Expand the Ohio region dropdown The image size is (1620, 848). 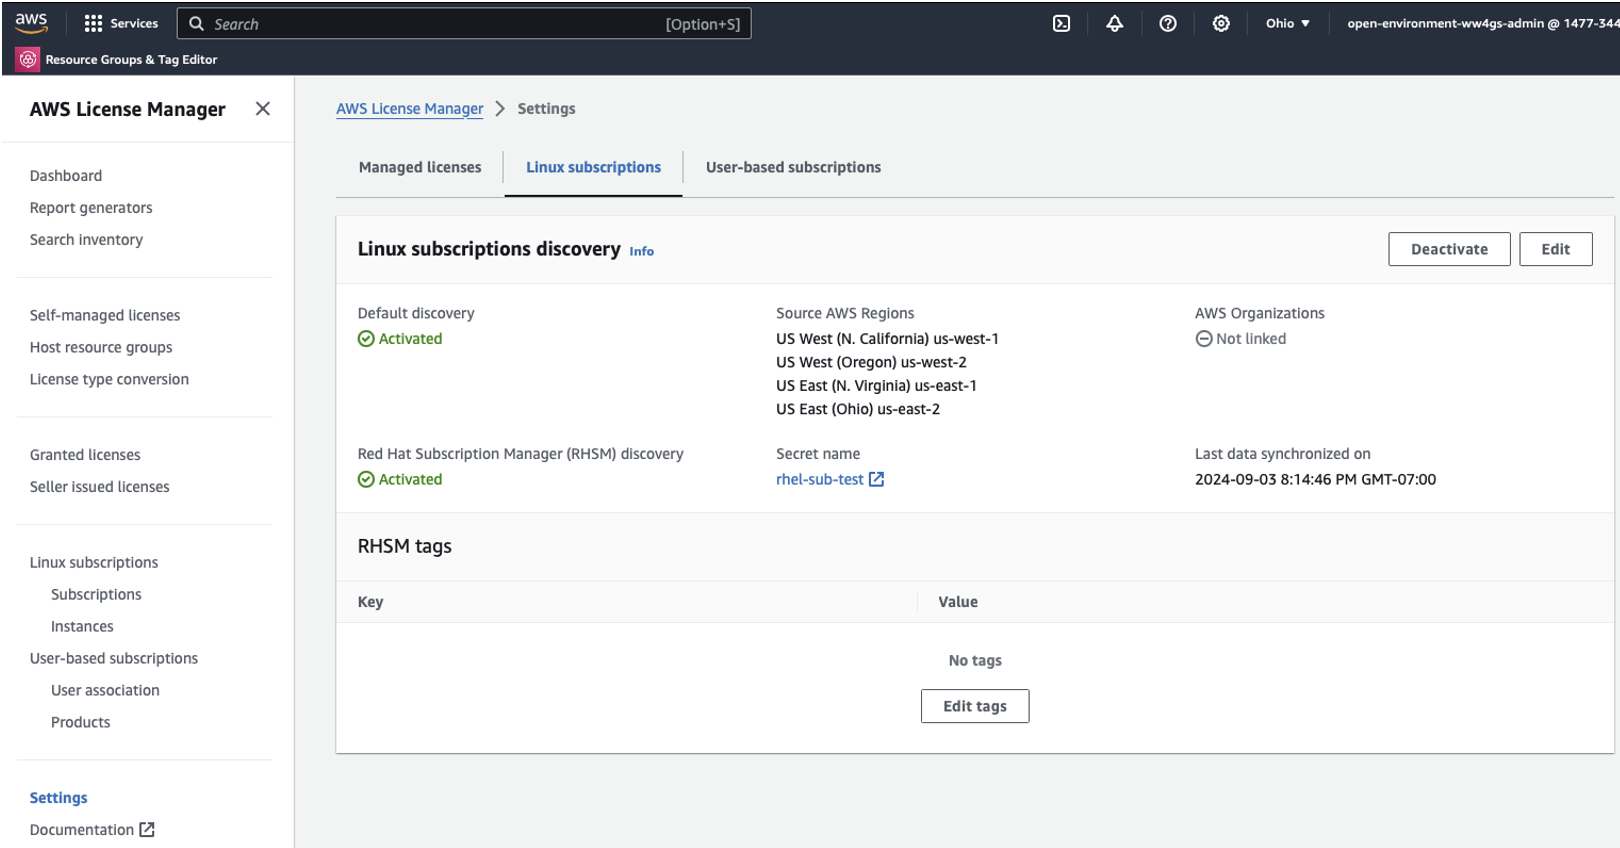pos(1287,23)
